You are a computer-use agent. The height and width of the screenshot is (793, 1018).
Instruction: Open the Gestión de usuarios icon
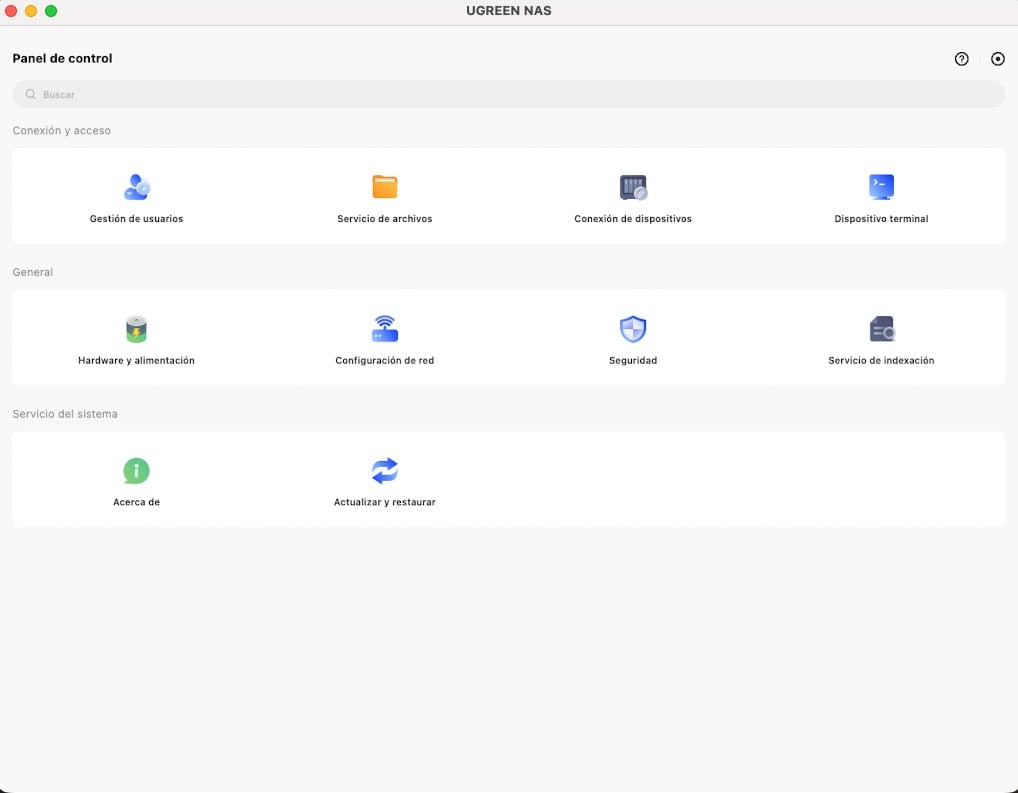136,187
